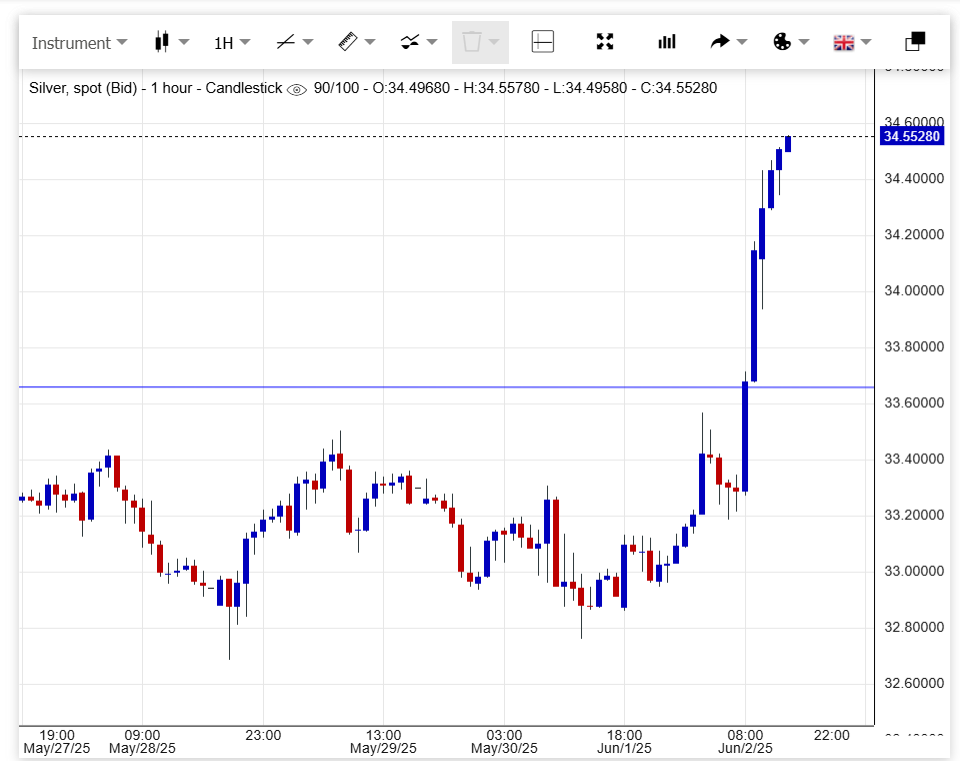The width and height of the screenshot is (960, 761).
Task: Open the indicators tool icon
Action: pyautogui.click(x=409, y=42)
